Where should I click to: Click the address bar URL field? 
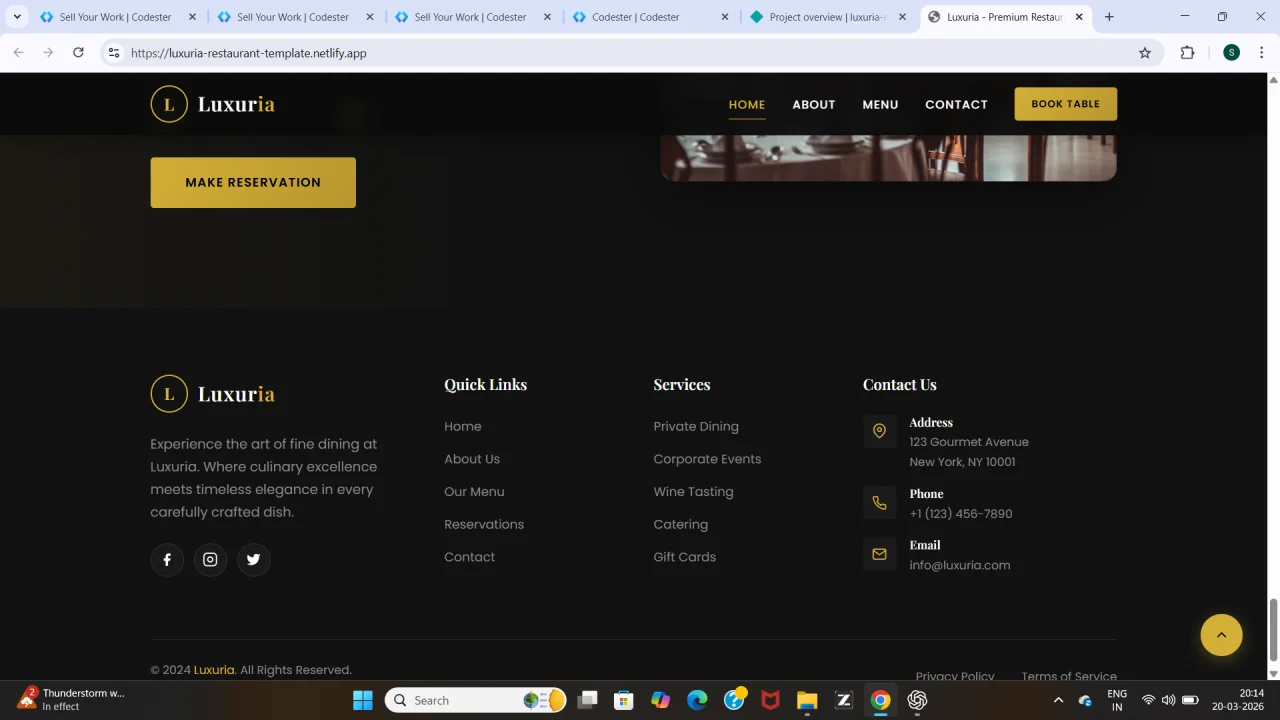(x=630, y=53)
